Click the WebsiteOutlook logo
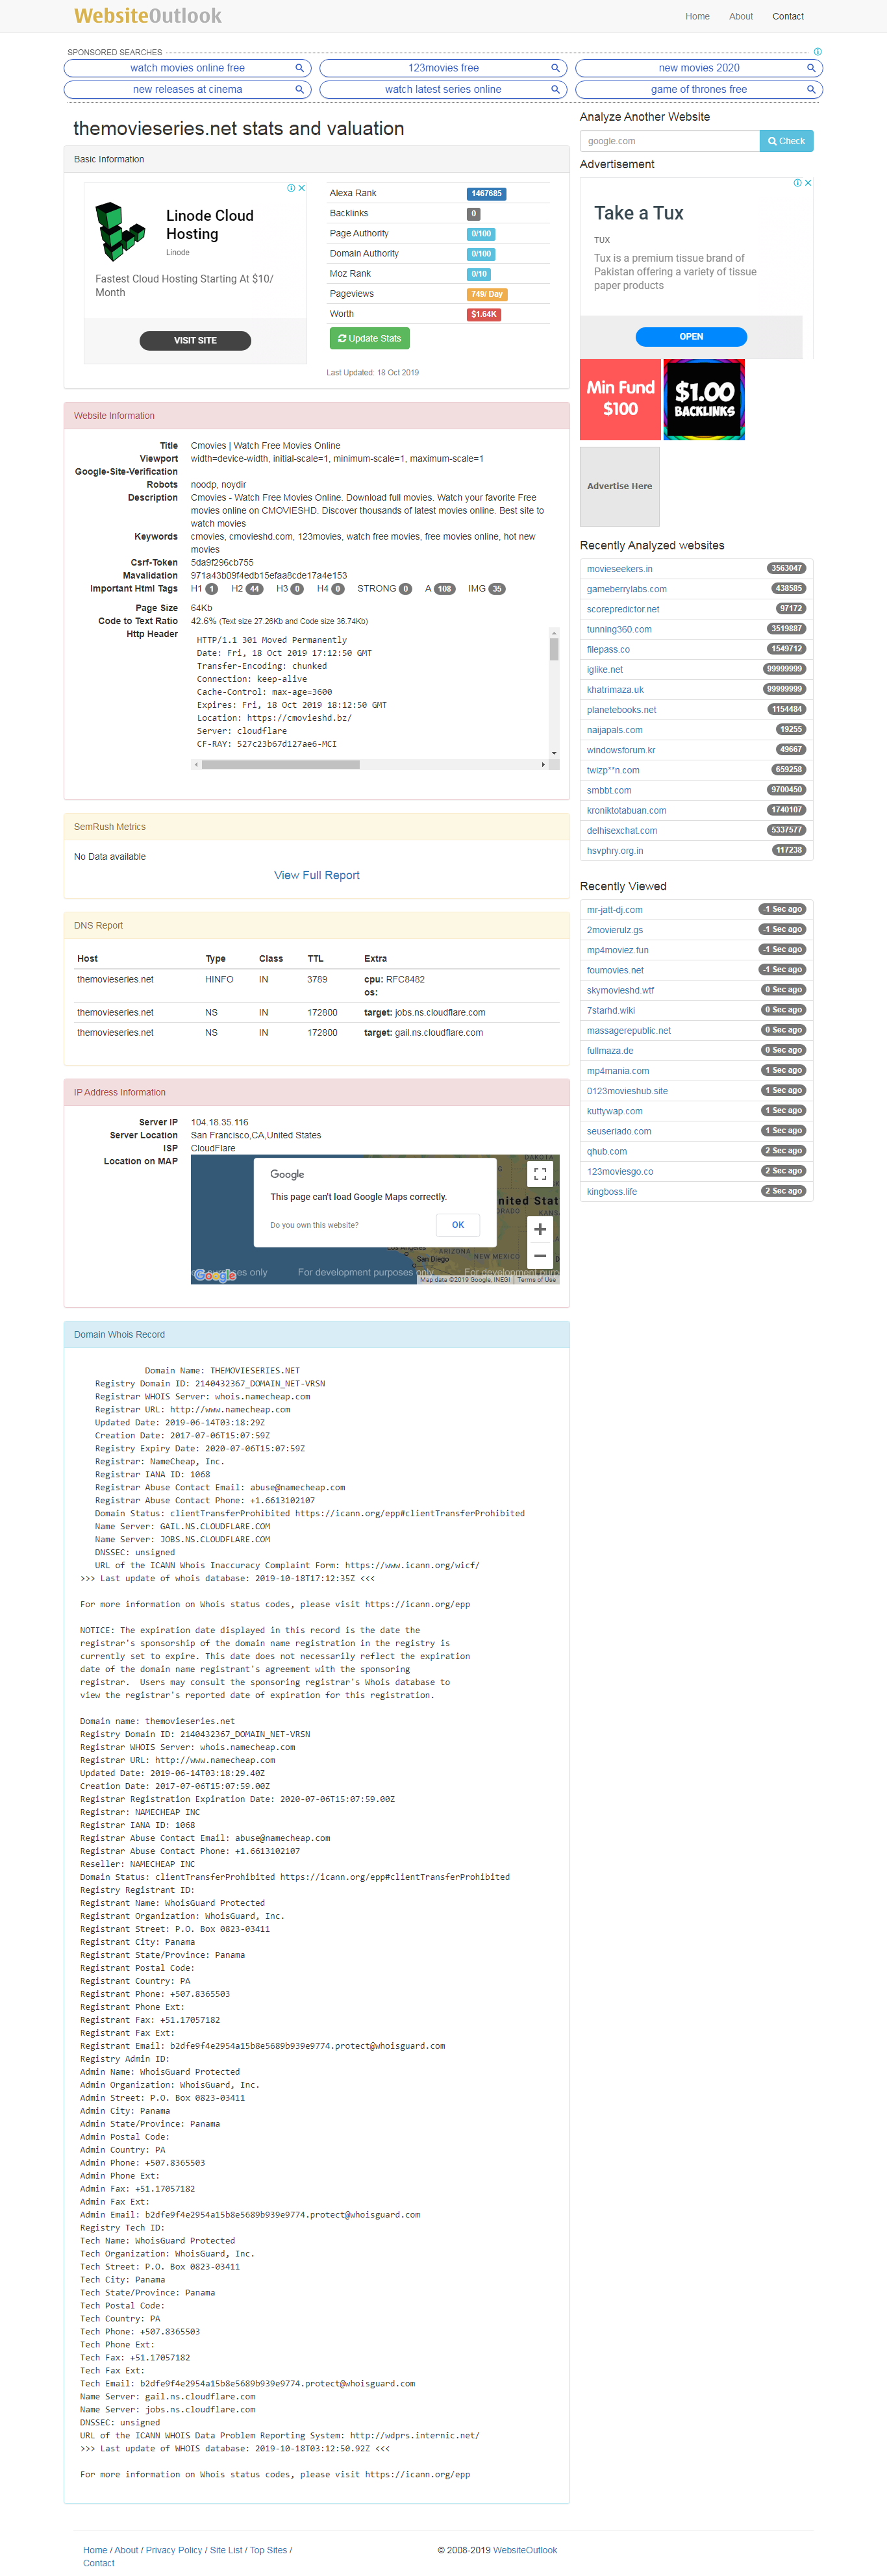 [x=148, y=16]
